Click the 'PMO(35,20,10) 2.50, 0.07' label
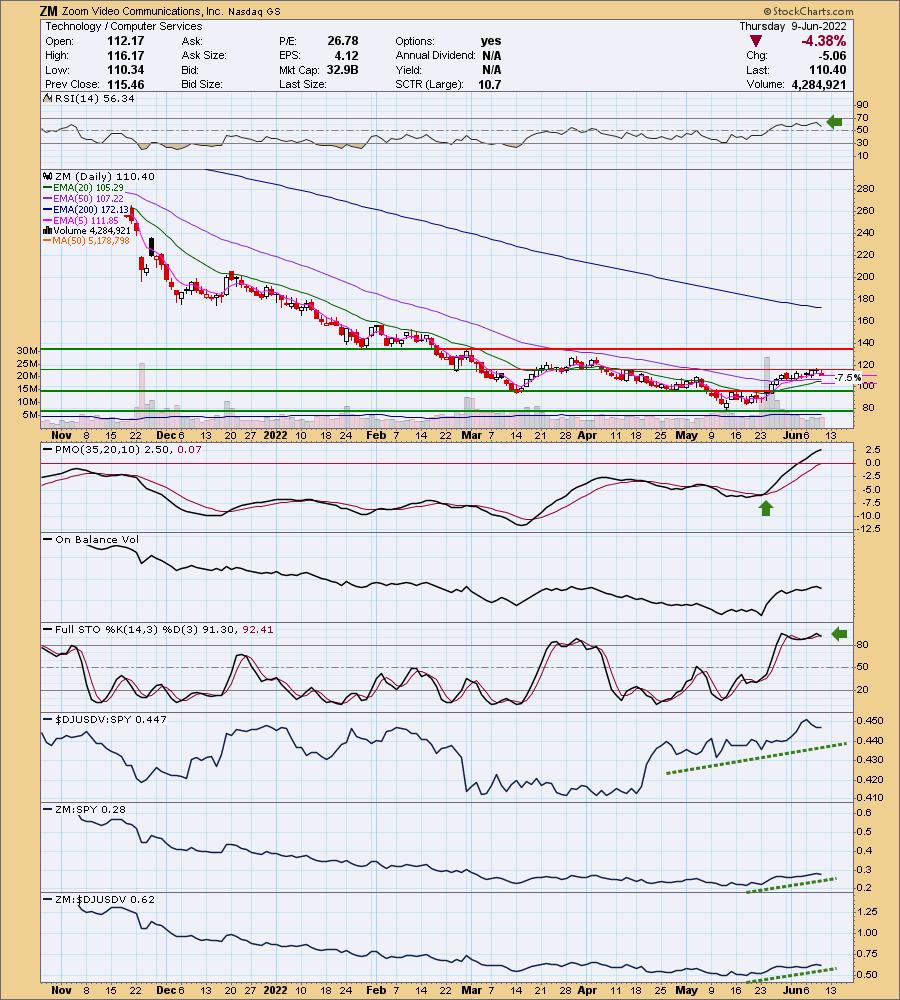This screenshot has width=900, height=1000. [x=128, y=450]
